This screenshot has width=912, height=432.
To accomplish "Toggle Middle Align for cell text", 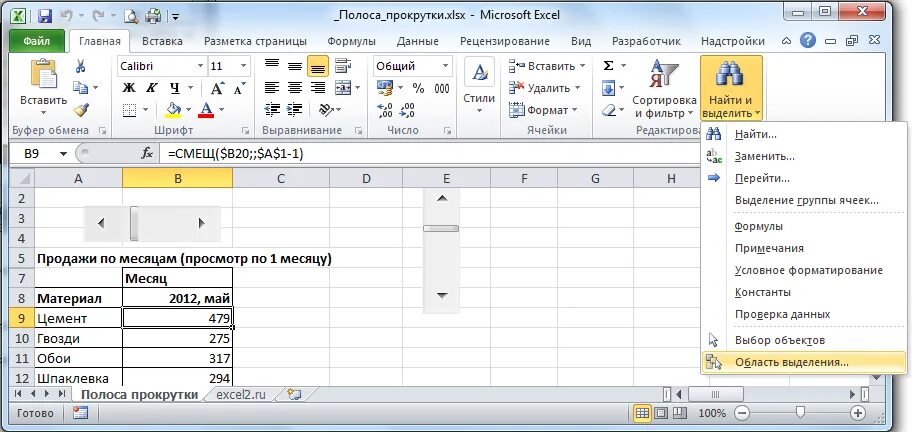I will pyautogui.click(x=295, y=66).
